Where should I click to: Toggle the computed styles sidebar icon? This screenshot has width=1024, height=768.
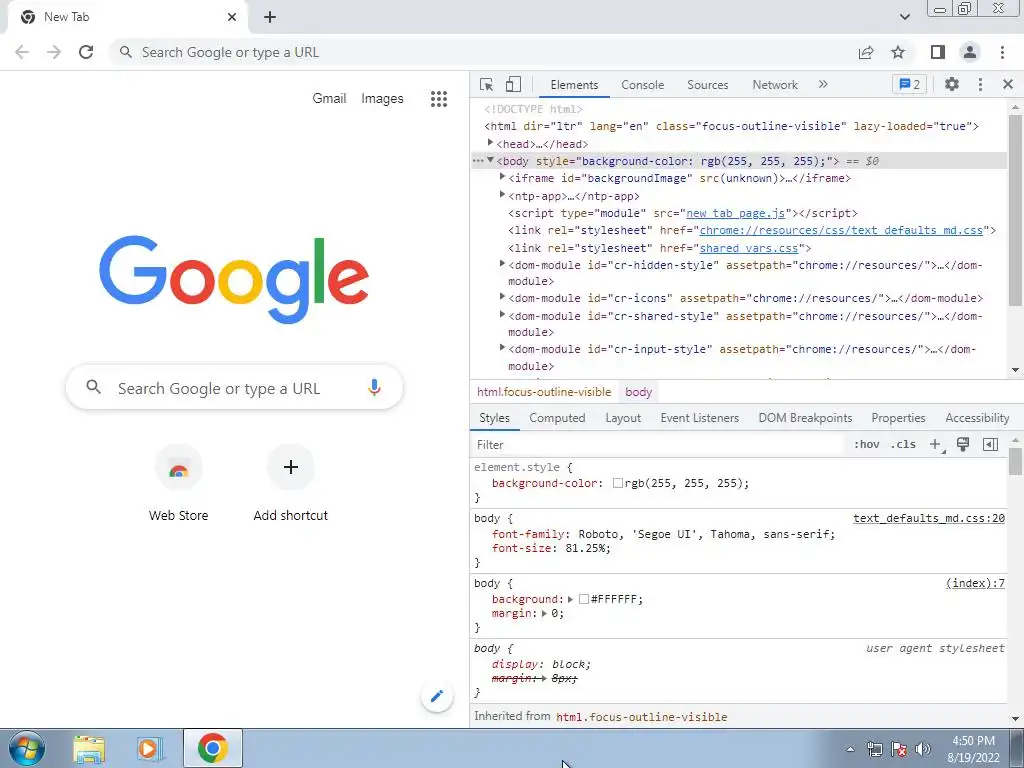click(990, 444)
